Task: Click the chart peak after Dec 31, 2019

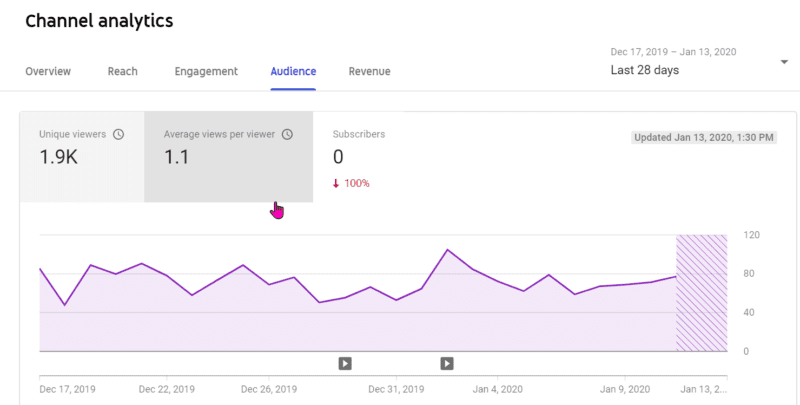Action: [x=447, y=250]
